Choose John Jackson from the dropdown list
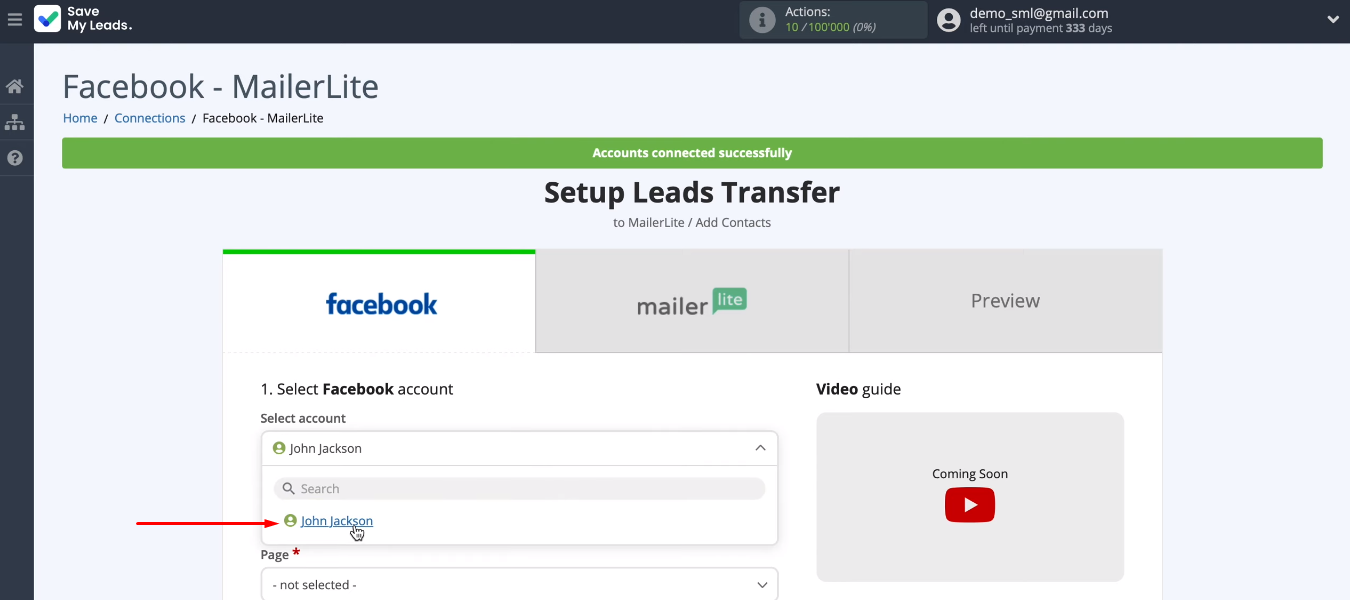1350x600 pixels. coord(336,521)
